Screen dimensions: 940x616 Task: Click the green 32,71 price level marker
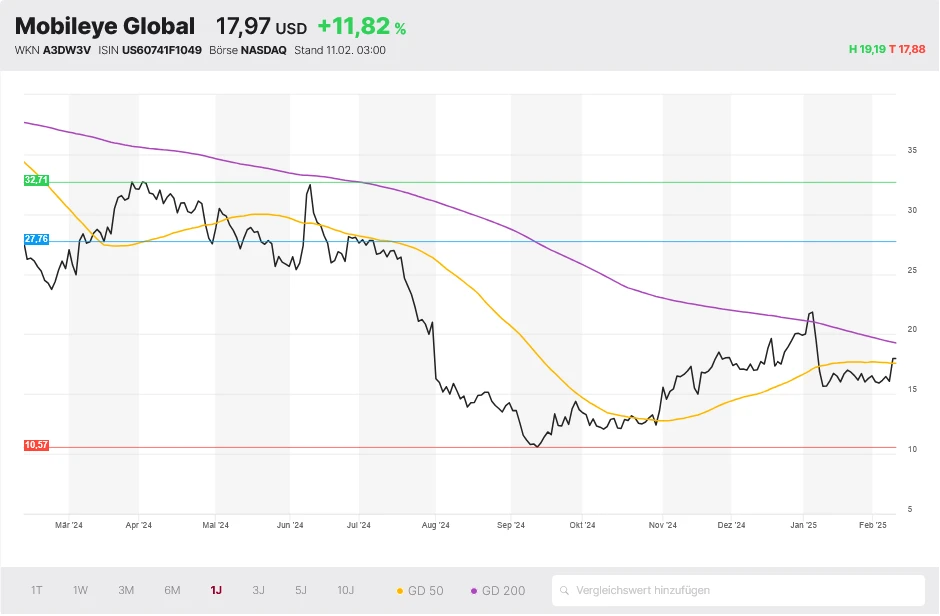click(x=36, y=180)
